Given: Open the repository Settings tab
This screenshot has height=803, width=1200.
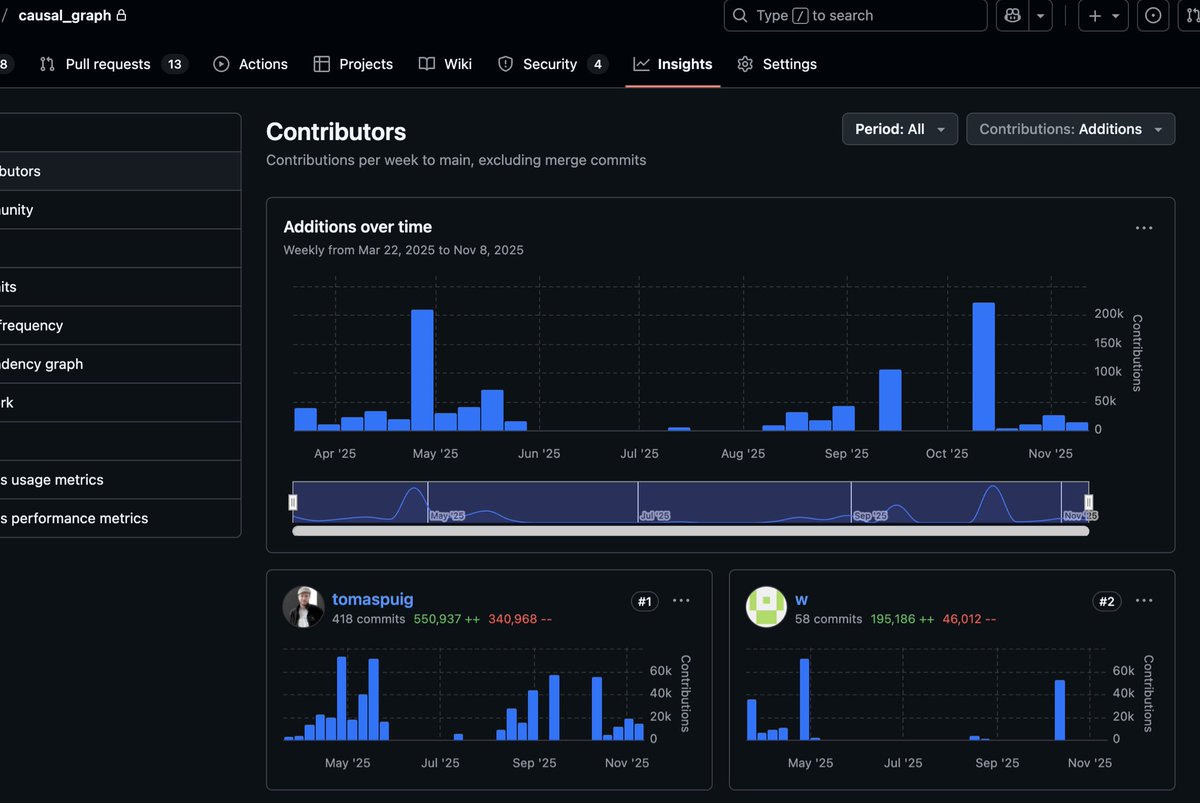Looking at the screenshot, I should tap(777, 64).
